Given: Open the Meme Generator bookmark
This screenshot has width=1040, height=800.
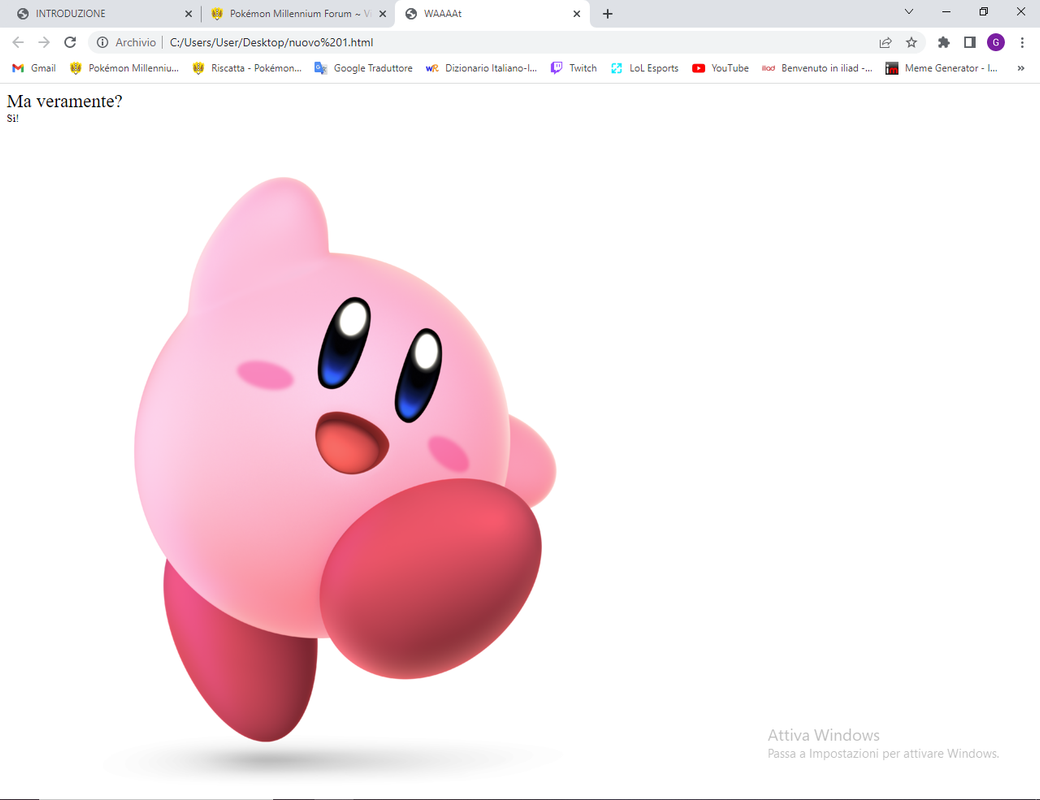Looking at the screenshot, I should coord(942,68).
